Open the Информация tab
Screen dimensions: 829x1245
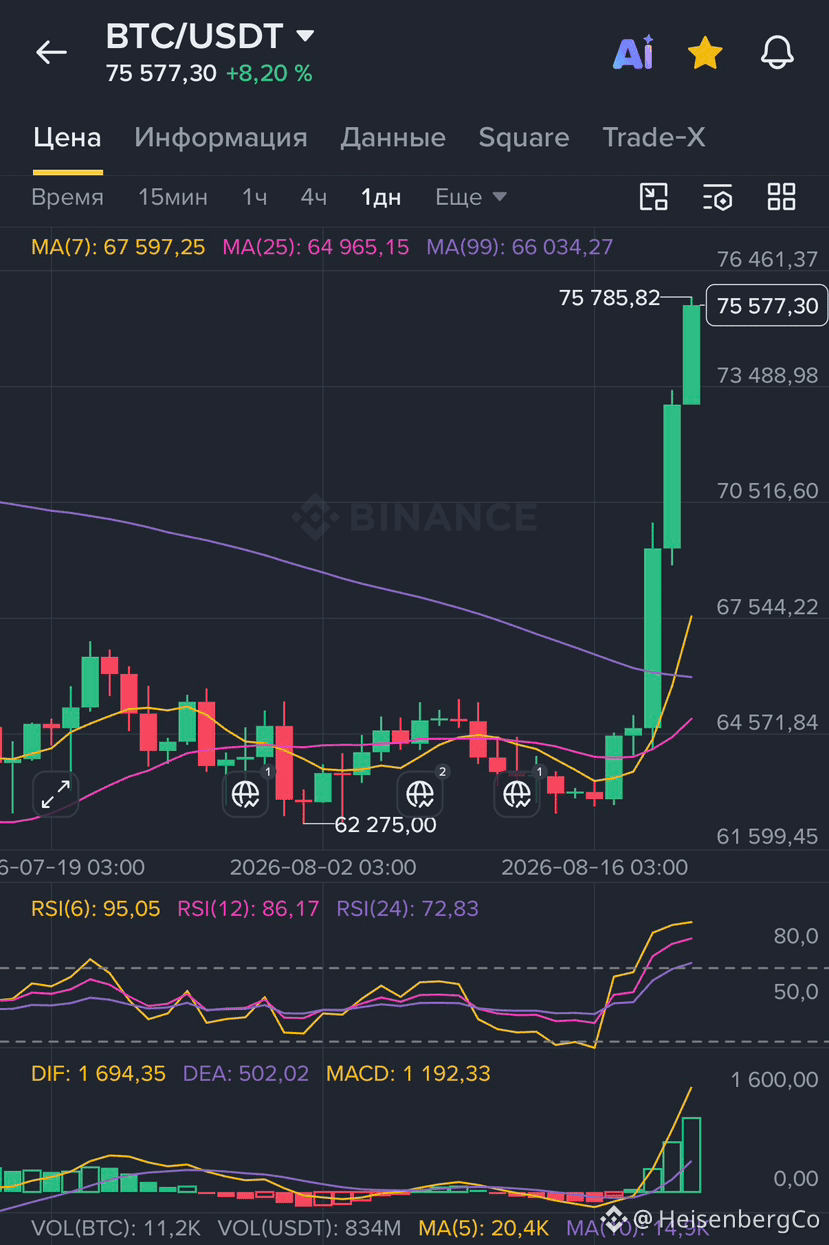[x=221, y=137]
